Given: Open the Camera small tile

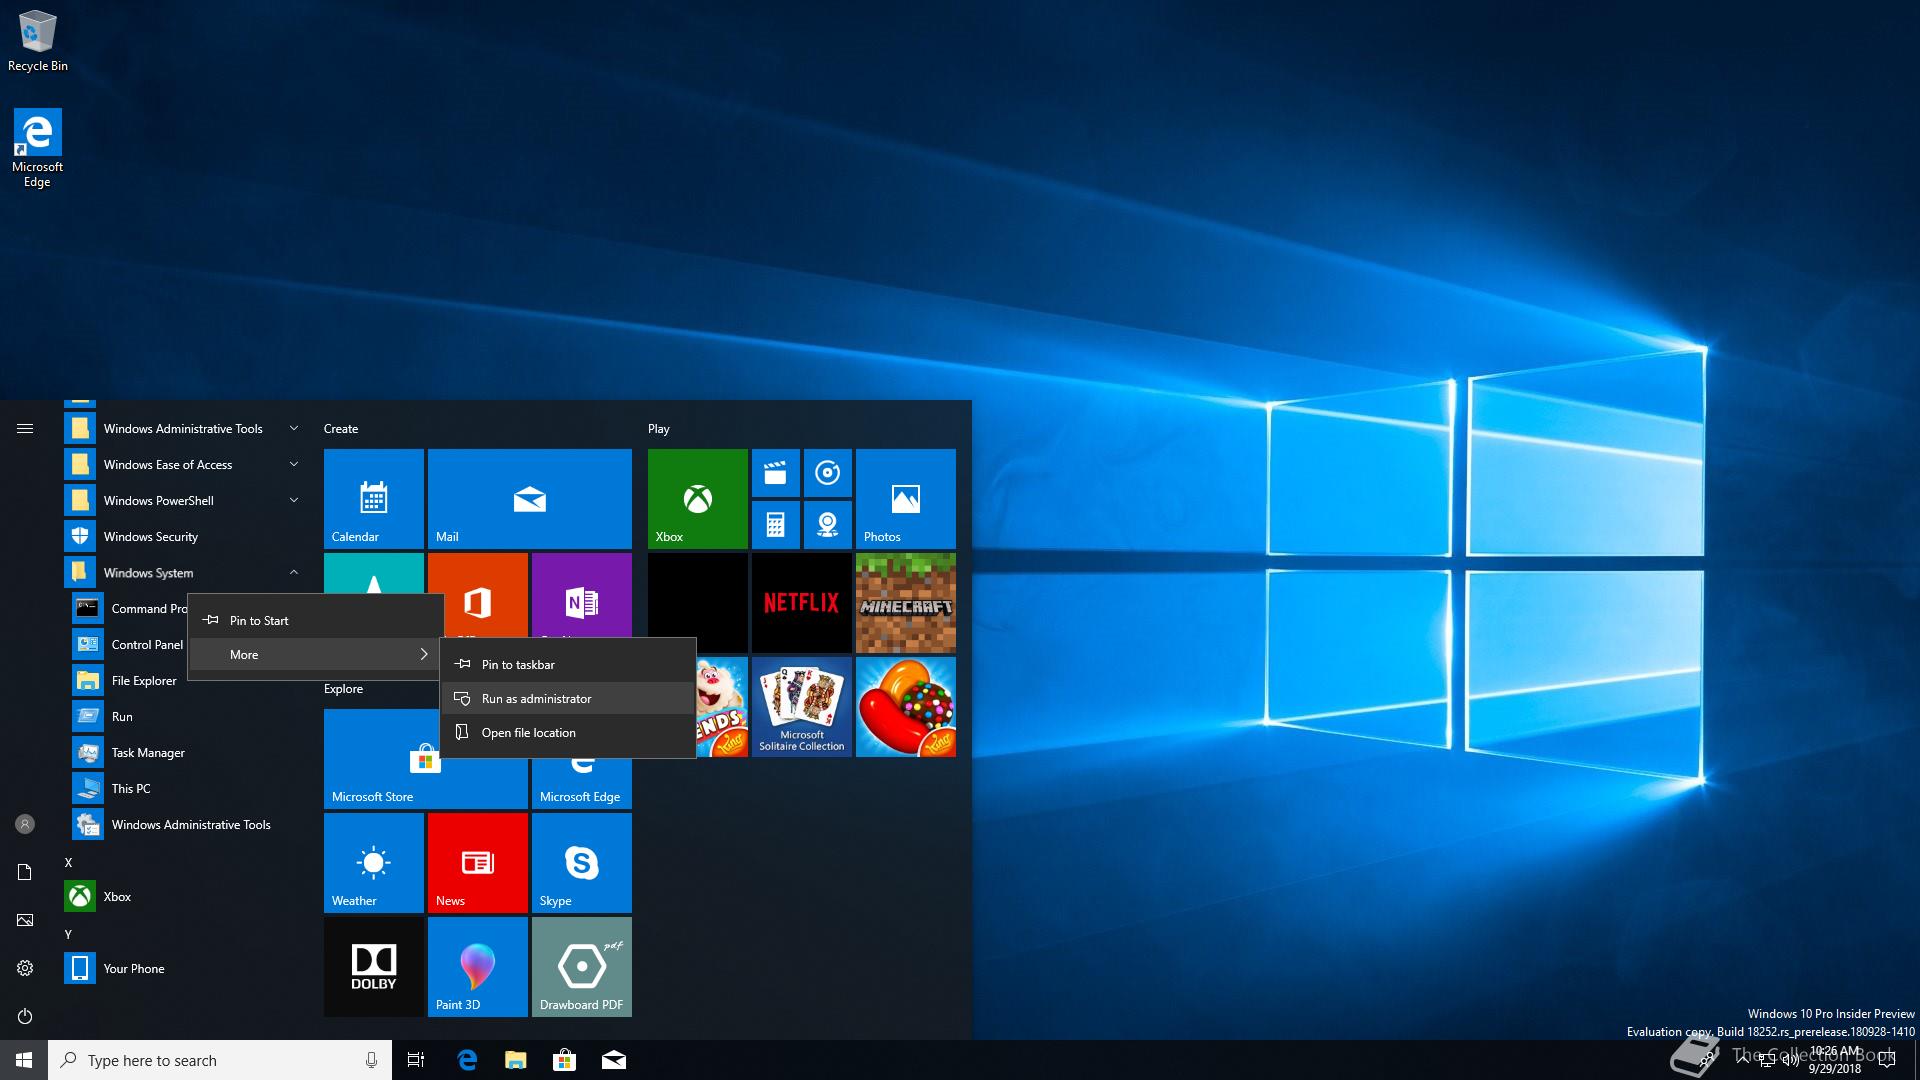Looking at the screenshot, I should [828, 525].
